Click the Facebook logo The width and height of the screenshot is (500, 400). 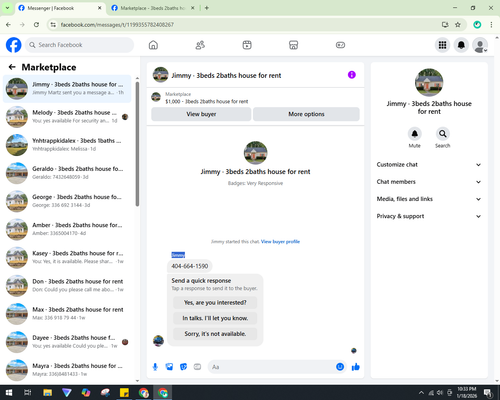click(x=14, y=45)
